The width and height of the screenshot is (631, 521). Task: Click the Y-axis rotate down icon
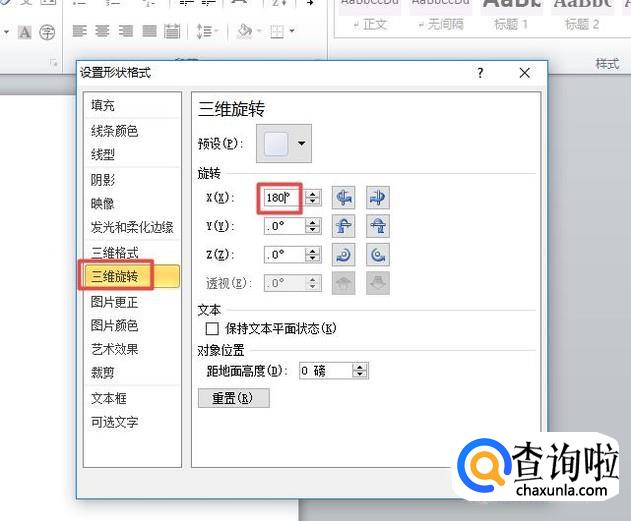[377, 226]
